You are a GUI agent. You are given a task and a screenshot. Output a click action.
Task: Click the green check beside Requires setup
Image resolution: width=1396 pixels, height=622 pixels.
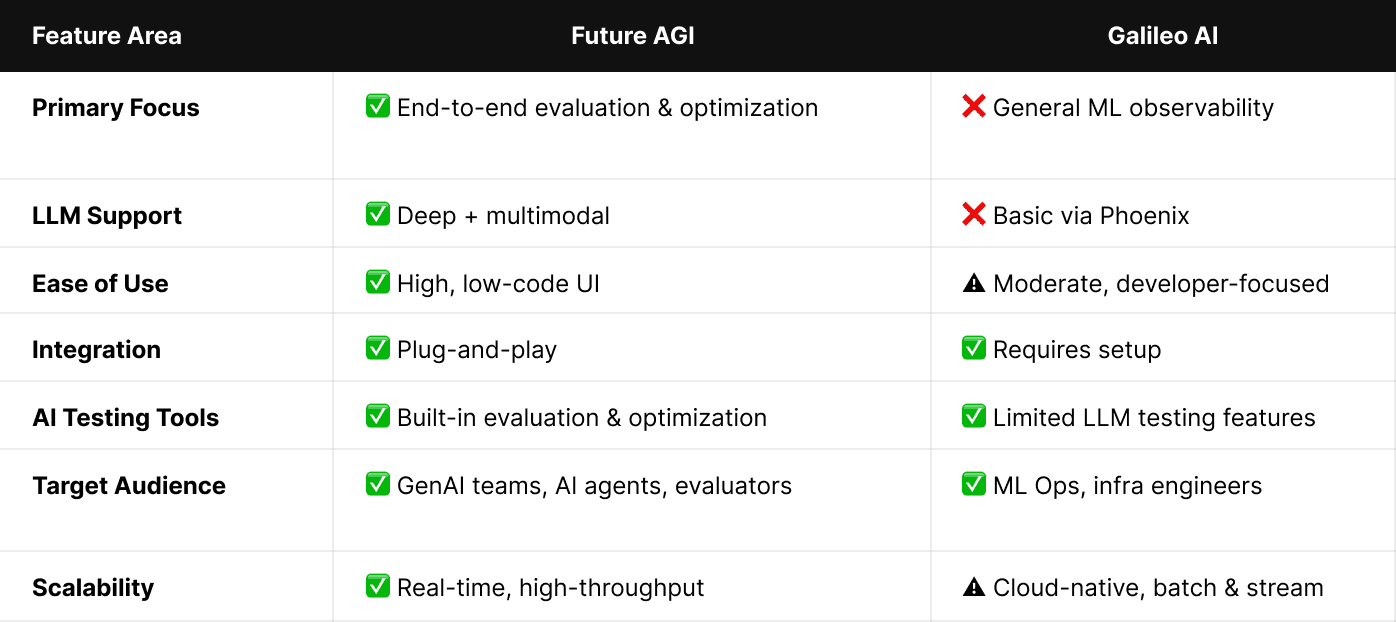pyautogui.click(x=974, y=348)
